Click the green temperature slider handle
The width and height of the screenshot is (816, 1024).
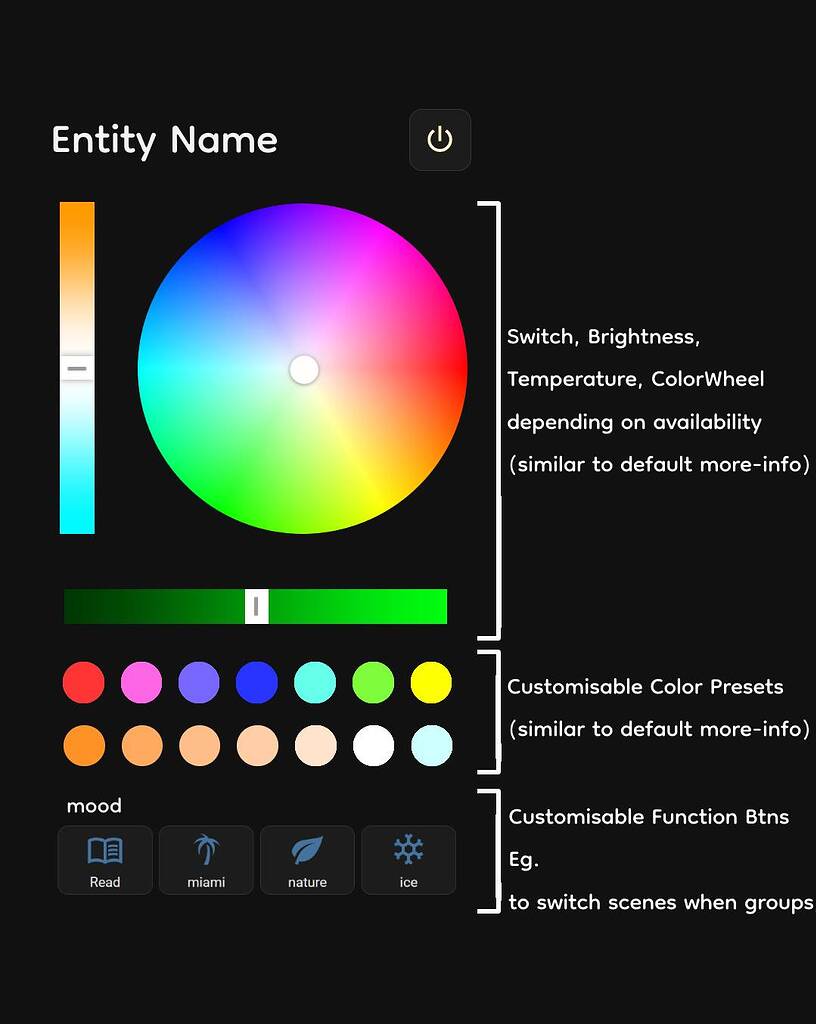click(255, 605)
